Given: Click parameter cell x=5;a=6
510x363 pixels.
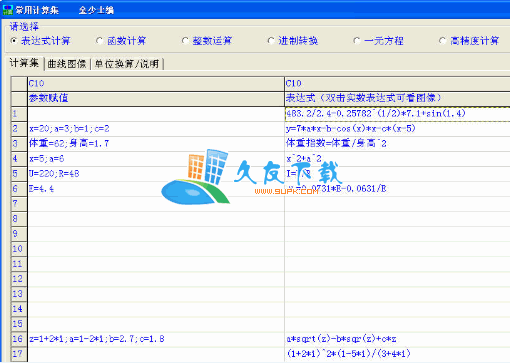Looking at the screenshot, I should (156, 159).
